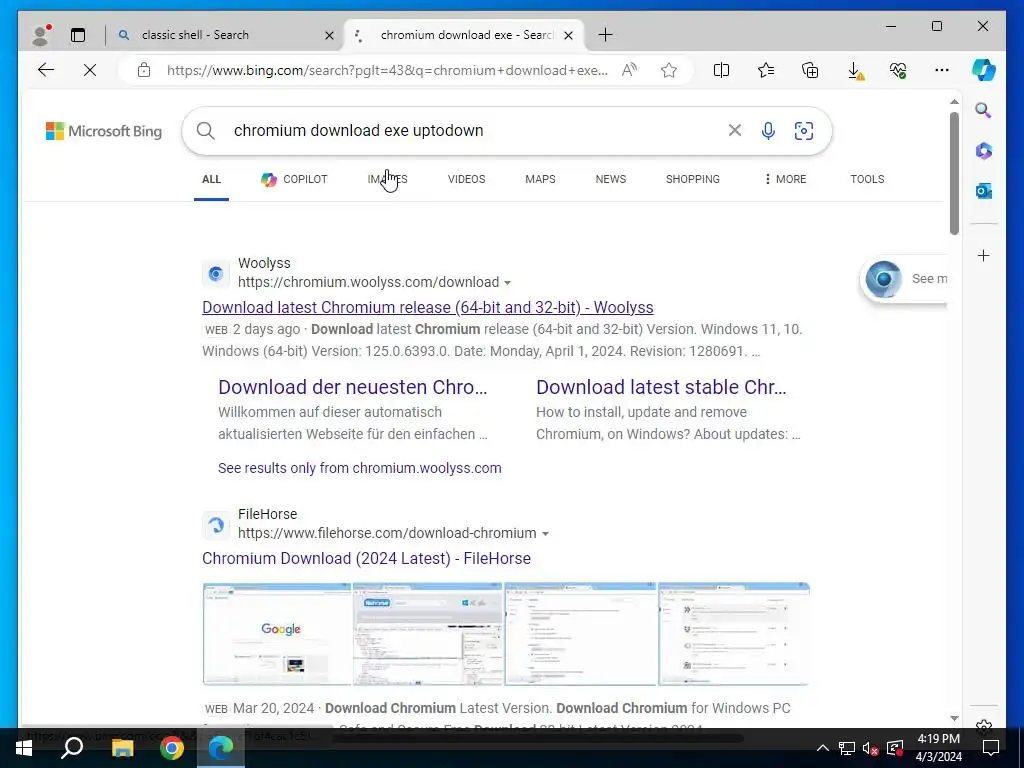Open search TOOLS filters
Viewport: 1024px width, 768px height.
click(x=867, y=179)
